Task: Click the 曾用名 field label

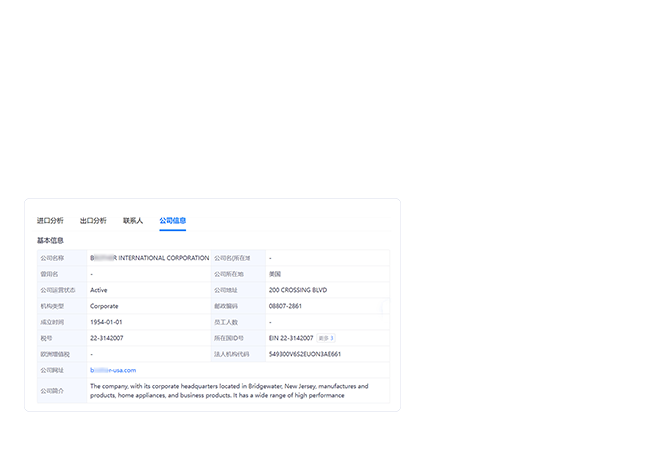Action: [x=49, y=274]
